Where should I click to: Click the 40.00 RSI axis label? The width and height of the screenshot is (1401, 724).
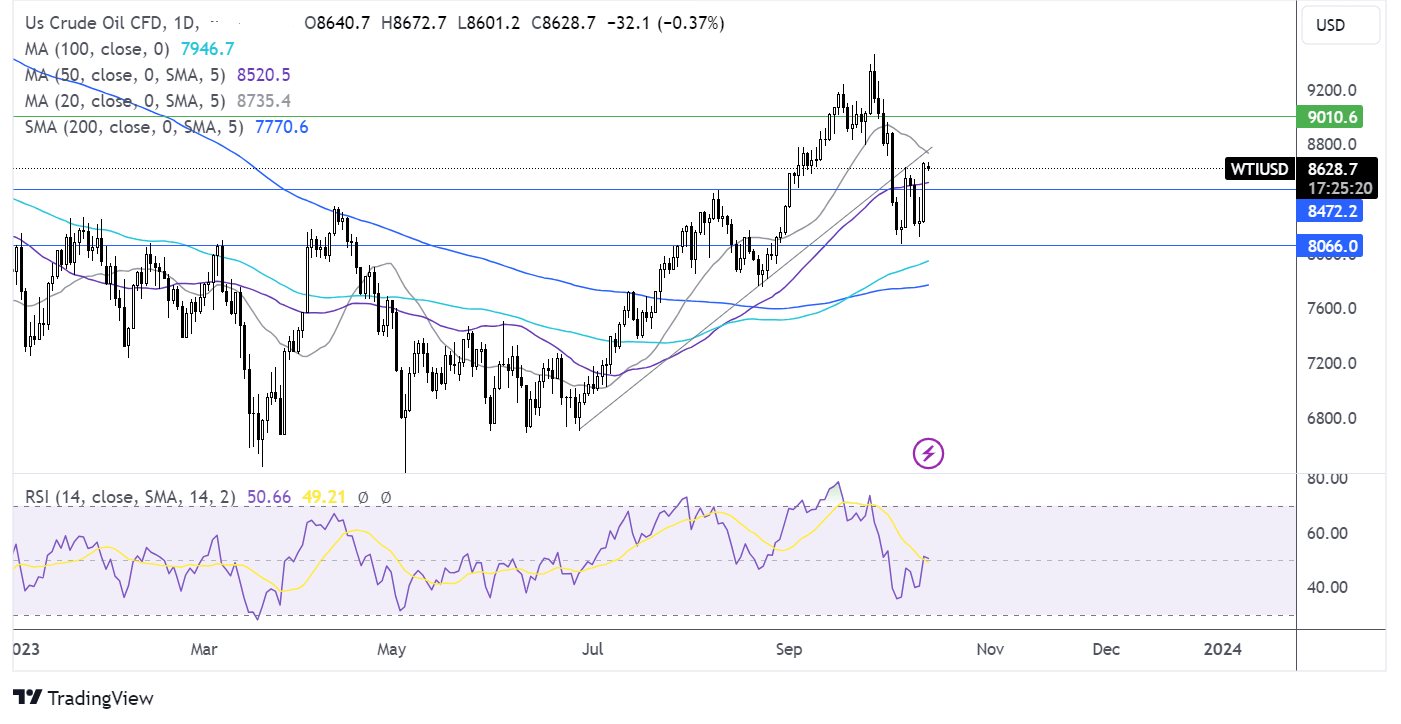click(1328, 587)
